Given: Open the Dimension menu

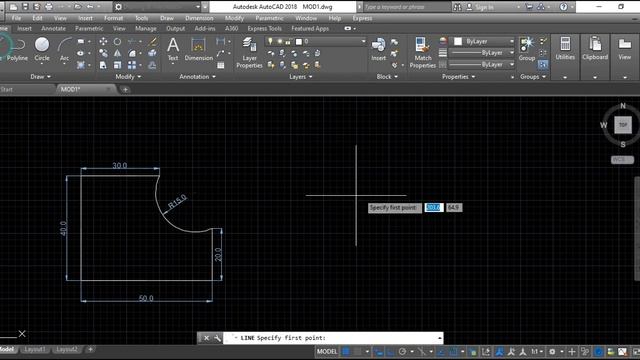Looking at the screenshot, I should [199, 18].
